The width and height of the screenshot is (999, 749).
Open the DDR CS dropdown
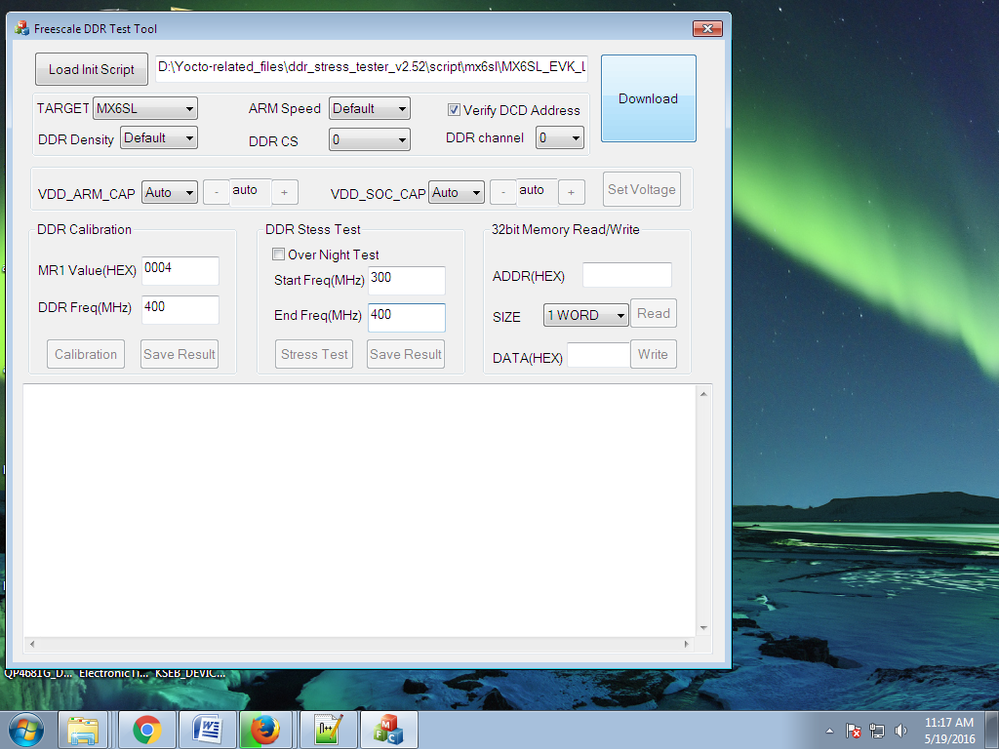370,139
